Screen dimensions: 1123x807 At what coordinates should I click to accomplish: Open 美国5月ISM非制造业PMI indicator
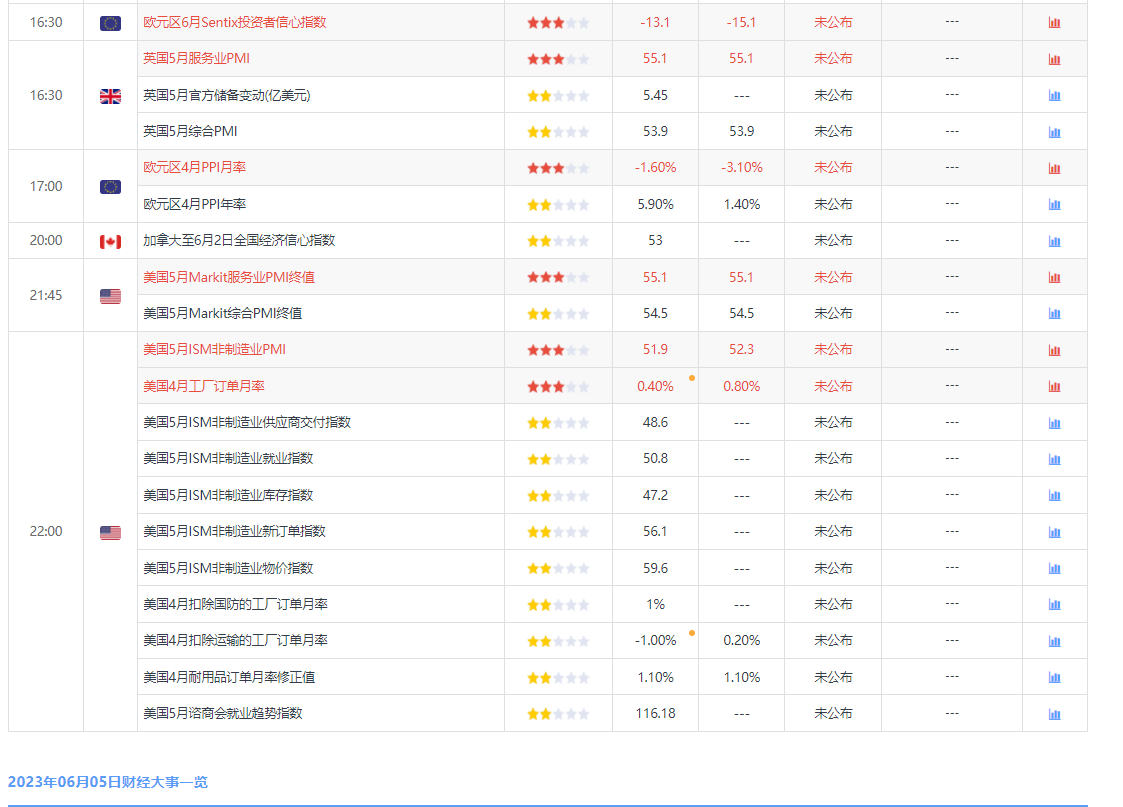(214, 349)
